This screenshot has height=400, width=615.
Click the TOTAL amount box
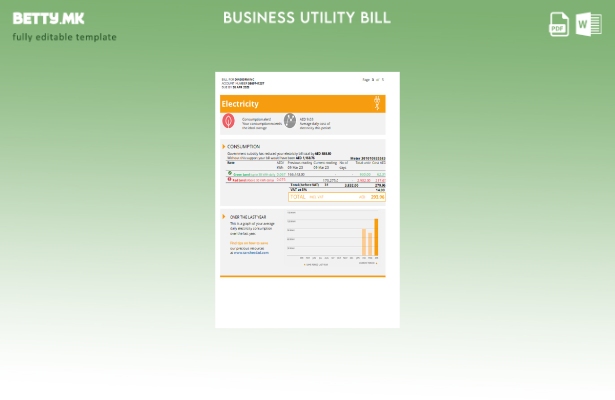pos(337,197)
